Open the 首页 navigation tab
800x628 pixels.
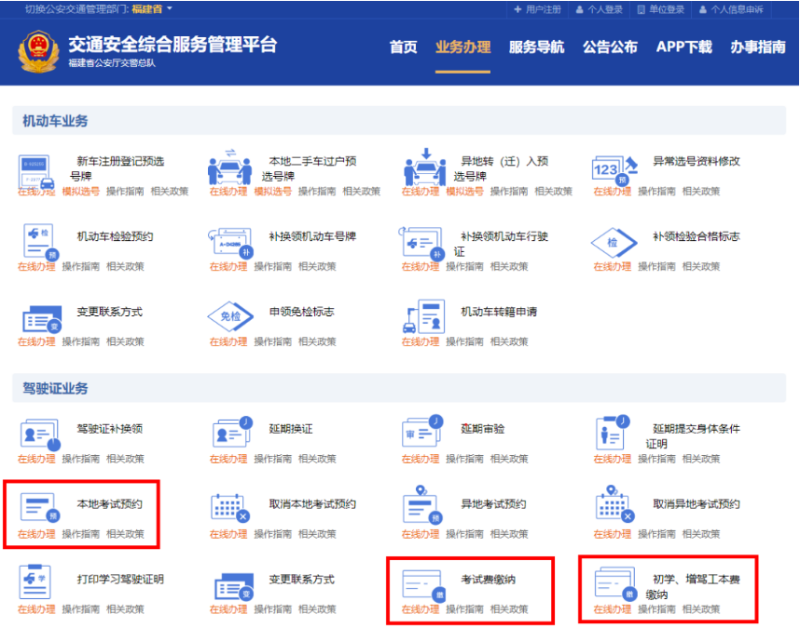tap(403, 47)
